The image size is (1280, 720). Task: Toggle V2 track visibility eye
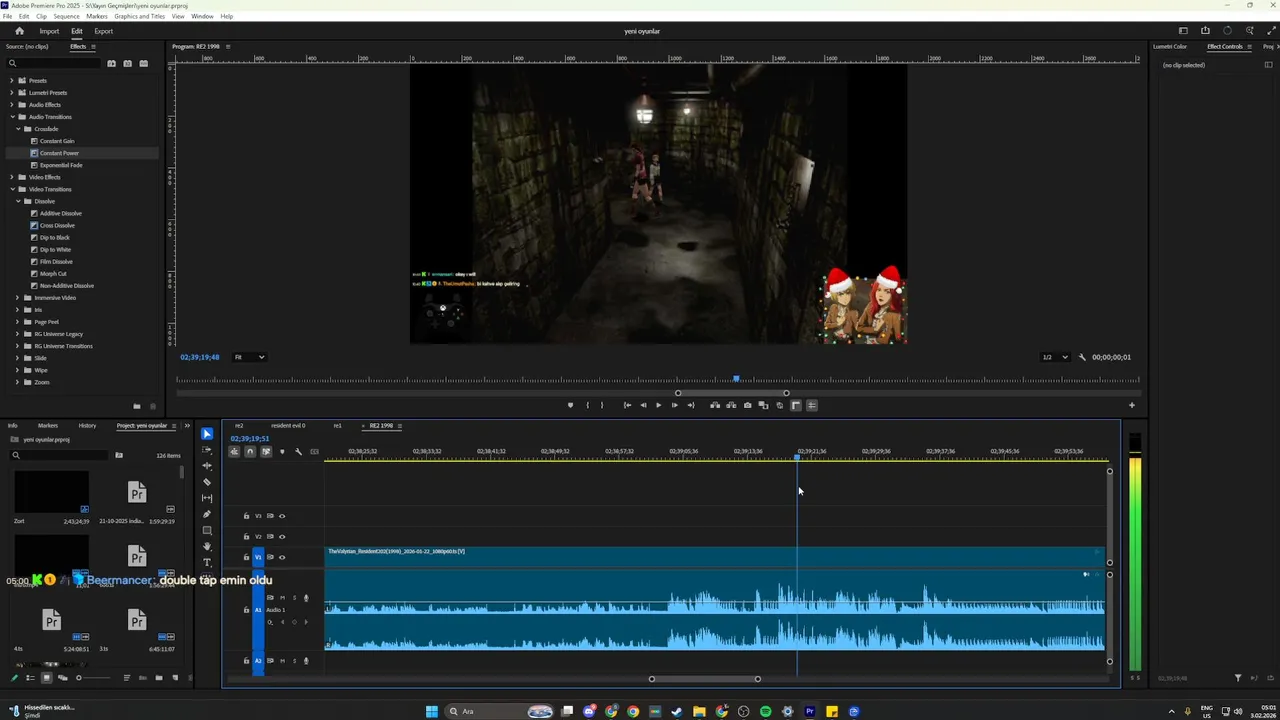[x=282, y=537]
